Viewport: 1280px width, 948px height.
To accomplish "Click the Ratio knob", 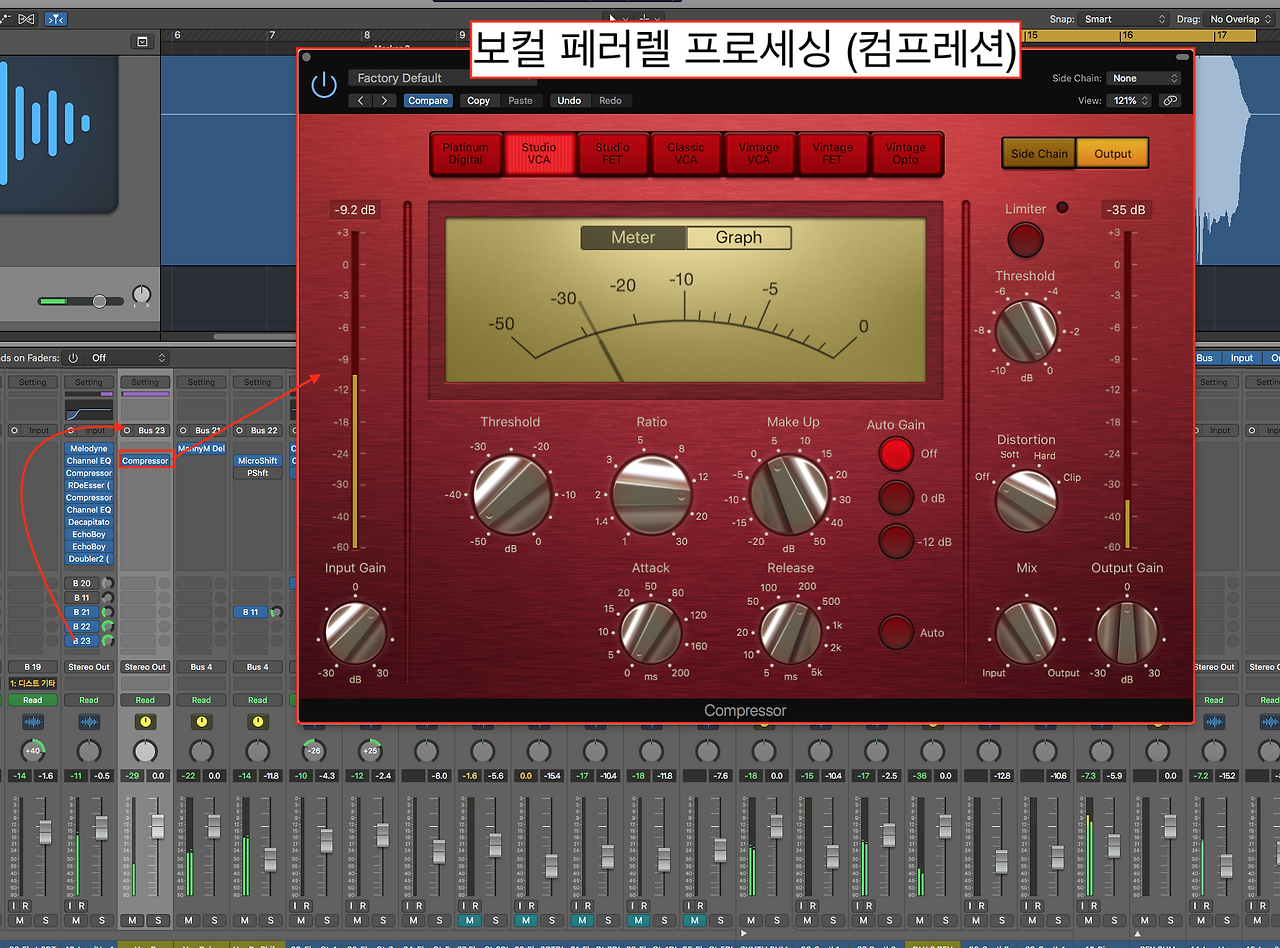I will [651, 495].
